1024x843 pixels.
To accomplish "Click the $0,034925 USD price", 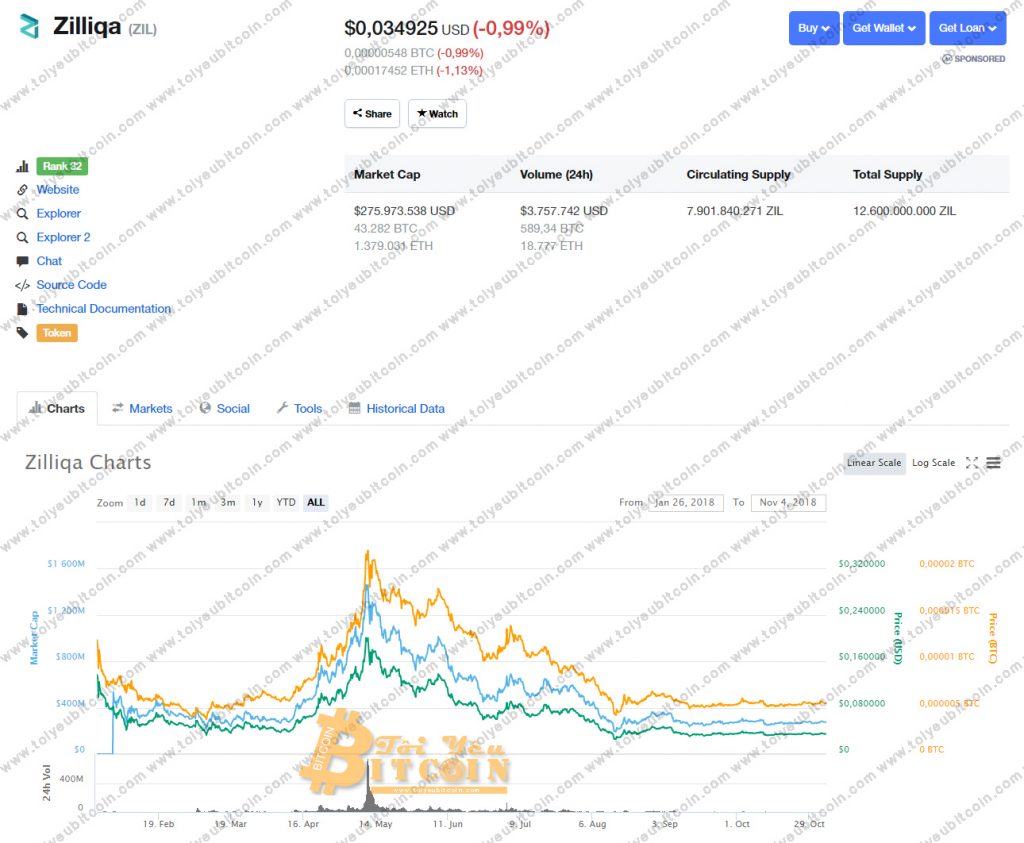I will [x=407, y=29].
